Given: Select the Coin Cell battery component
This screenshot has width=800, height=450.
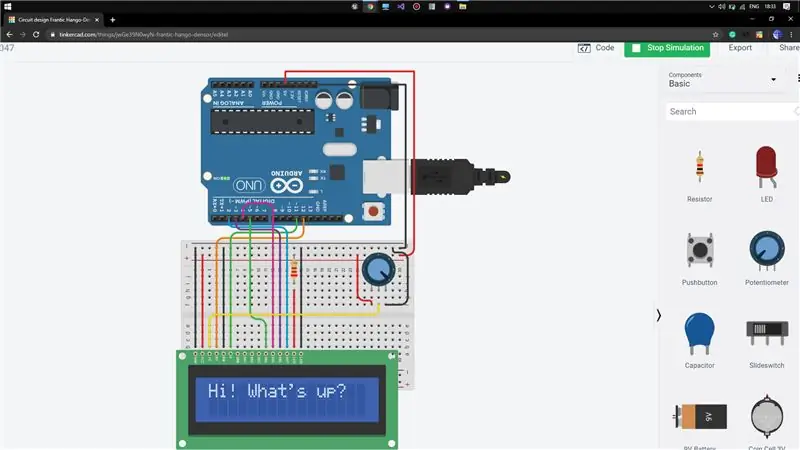Looking at the screenshot, I should 766,421.
